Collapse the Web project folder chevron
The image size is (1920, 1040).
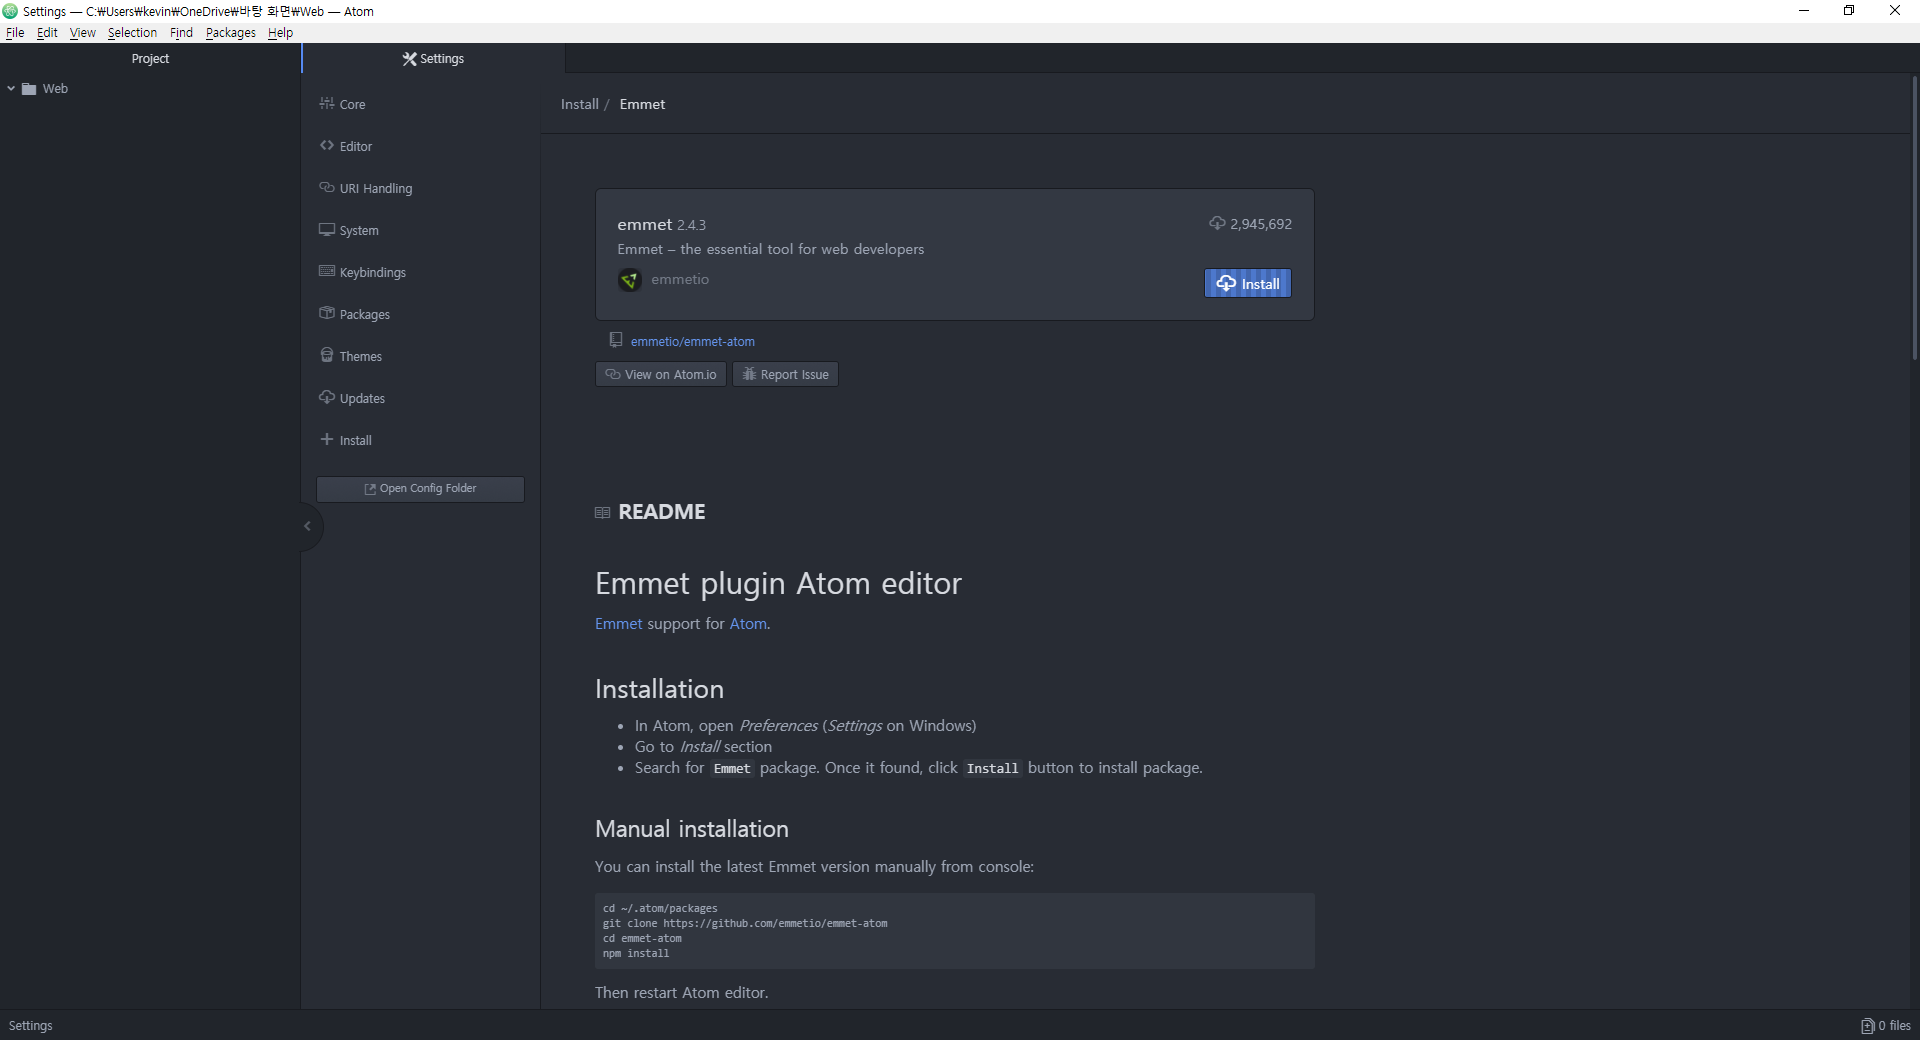11,89
